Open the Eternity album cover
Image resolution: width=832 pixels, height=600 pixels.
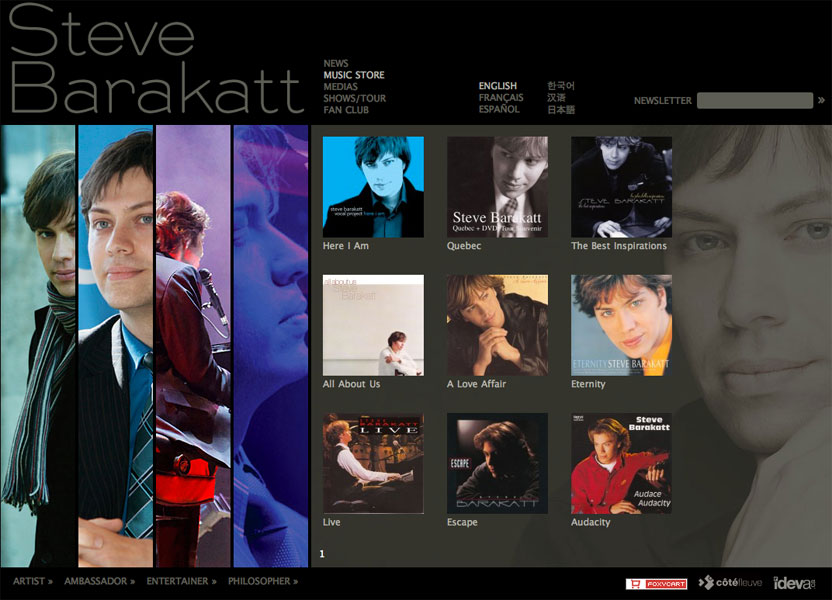pyautogui.click(x=621, y=325)
